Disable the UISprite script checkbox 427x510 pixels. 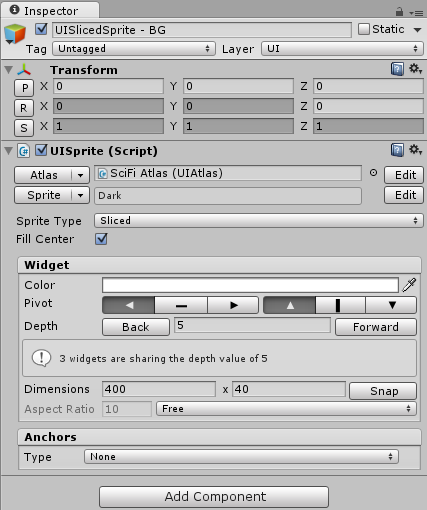[x=41, y=150]
